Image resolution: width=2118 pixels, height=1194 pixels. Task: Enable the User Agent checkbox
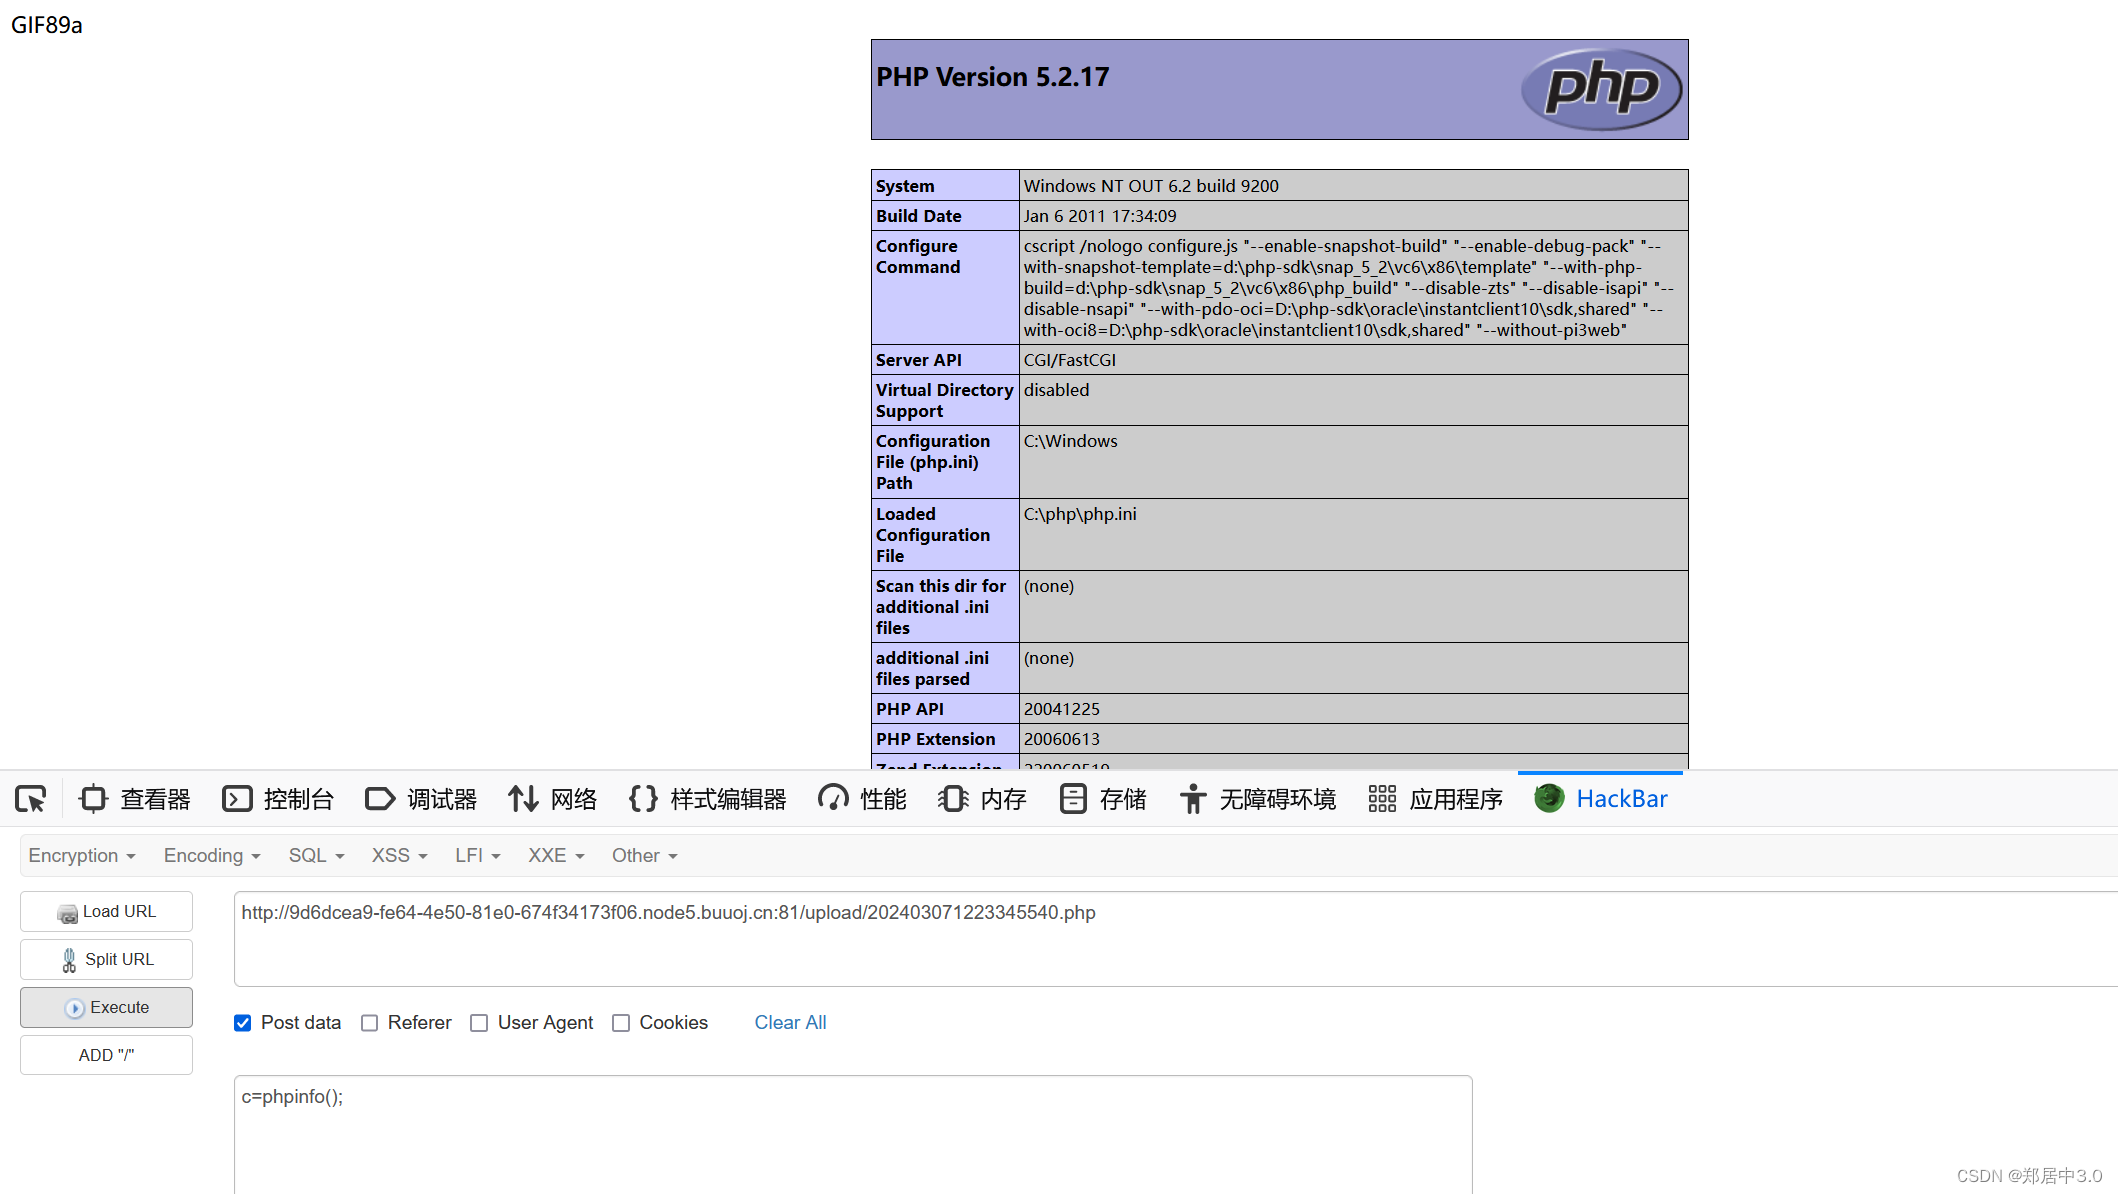tap(479, 1023)
